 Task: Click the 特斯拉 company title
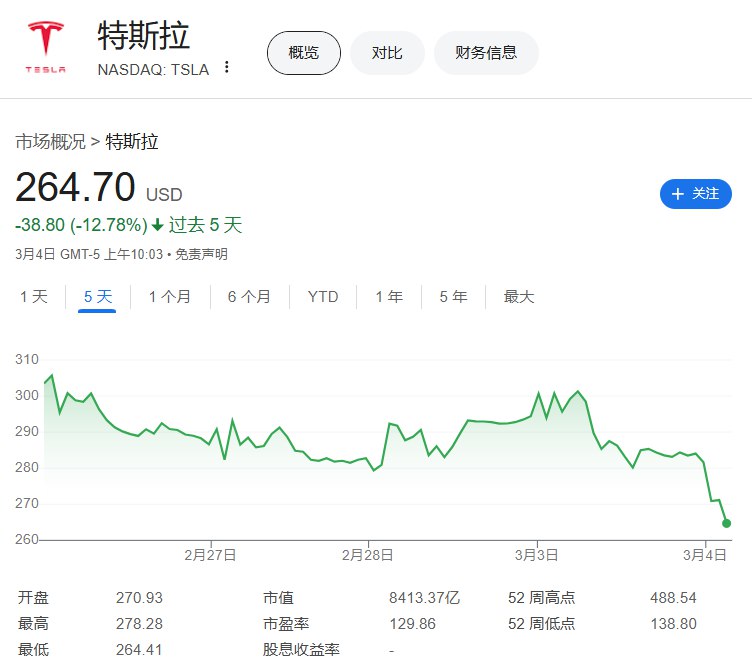pos(143,35)
